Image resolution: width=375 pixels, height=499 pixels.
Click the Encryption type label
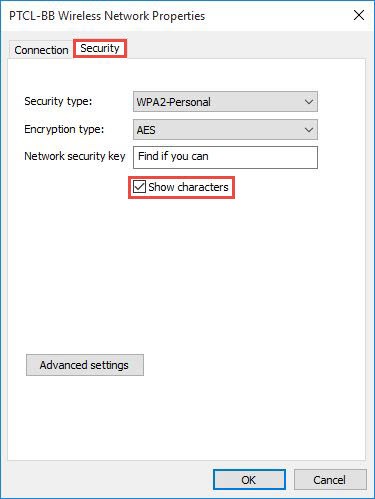(x=64, y=129)
